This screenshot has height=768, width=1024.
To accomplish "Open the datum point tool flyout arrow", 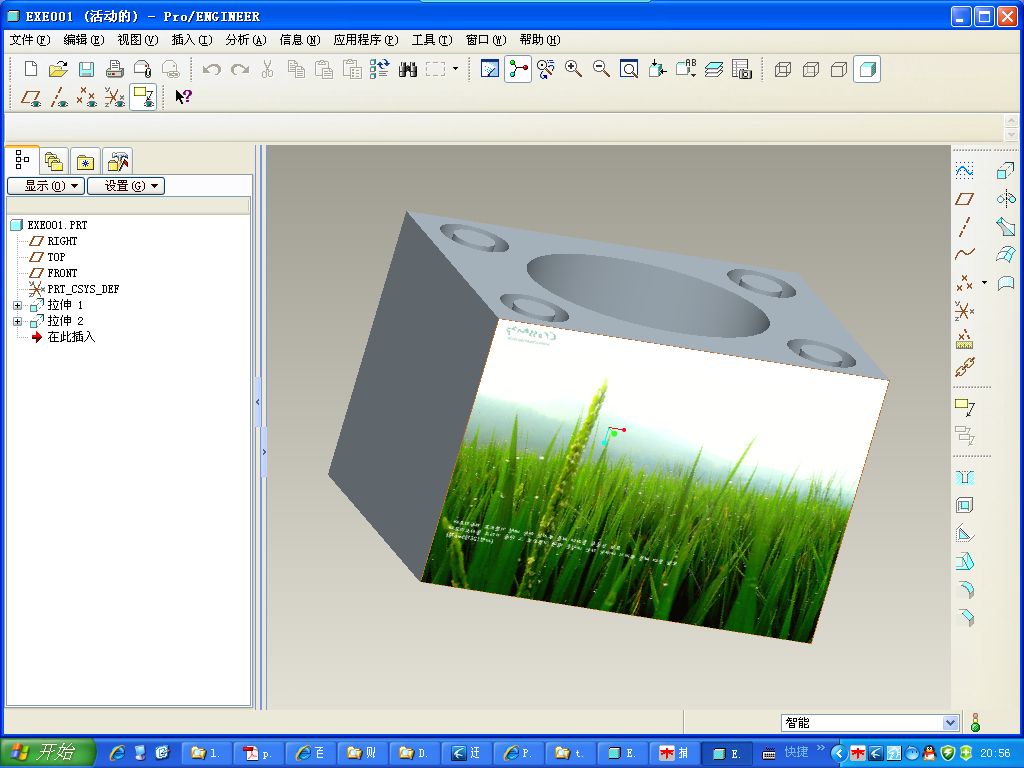I will click(985, 283).
